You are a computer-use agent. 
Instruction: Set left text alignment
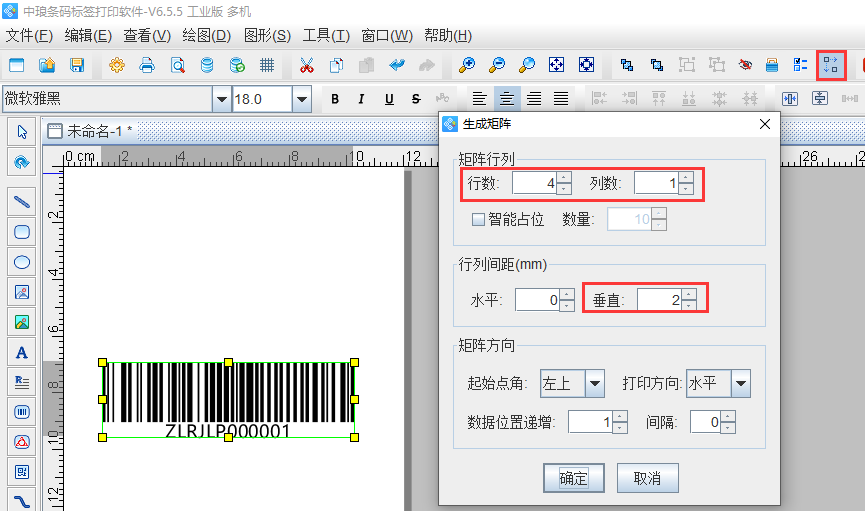coord(479,99)
